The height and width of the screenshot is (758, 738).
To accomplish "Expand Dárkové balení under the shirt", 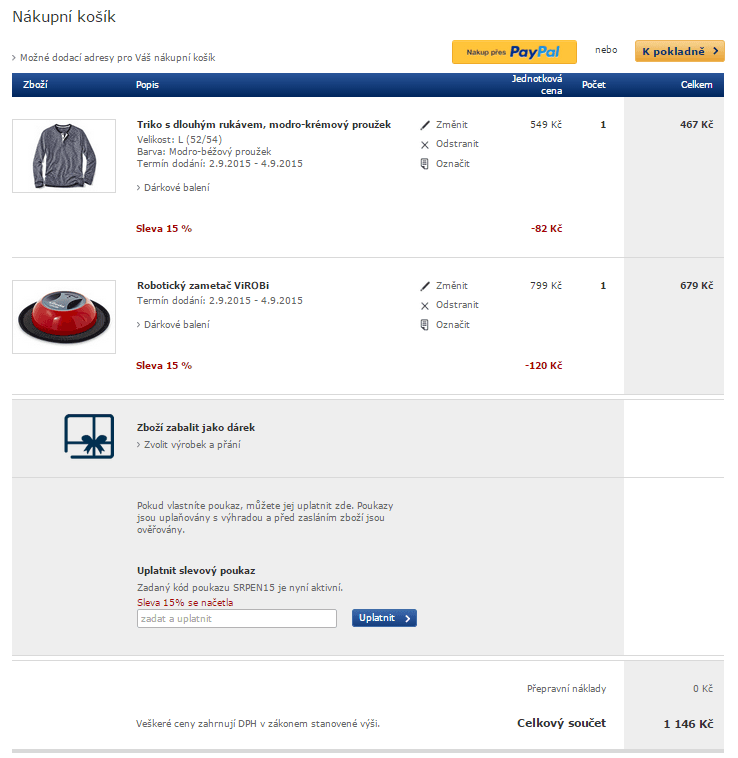I will (173, 188).
